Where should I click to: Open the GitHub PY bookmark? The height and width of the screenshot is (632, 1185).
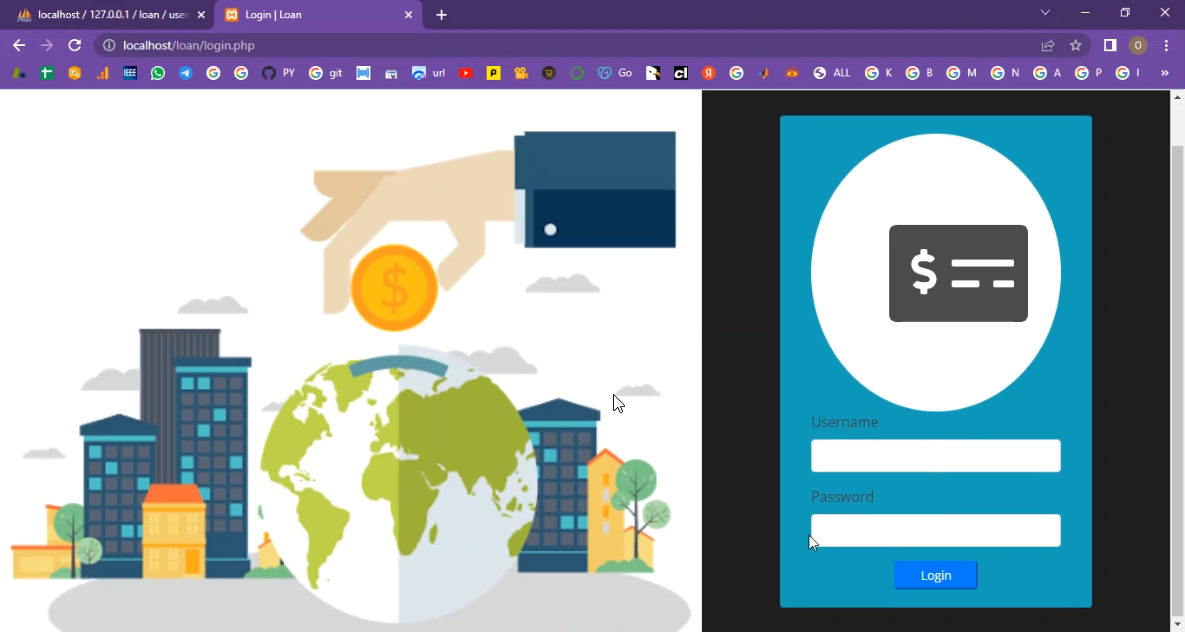coord(278,73)
